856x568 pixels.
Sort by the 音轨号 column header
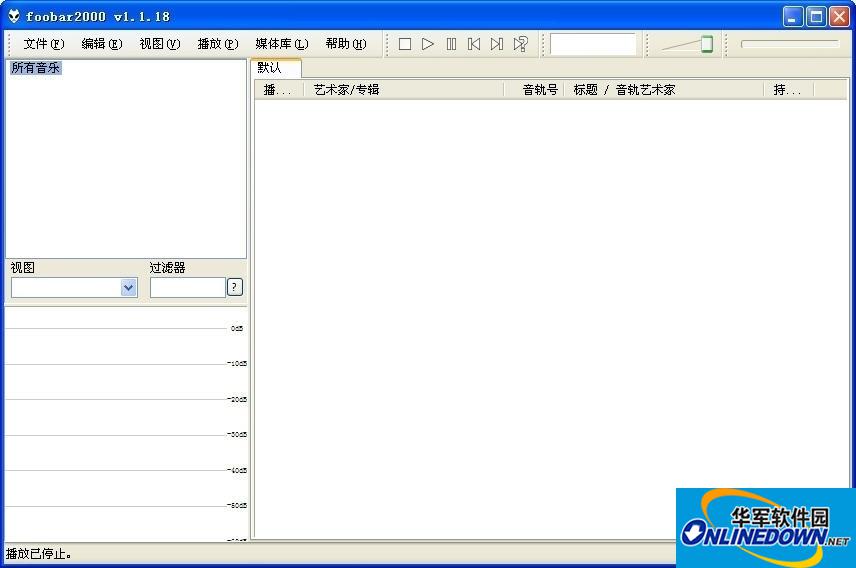coord(534,90)
